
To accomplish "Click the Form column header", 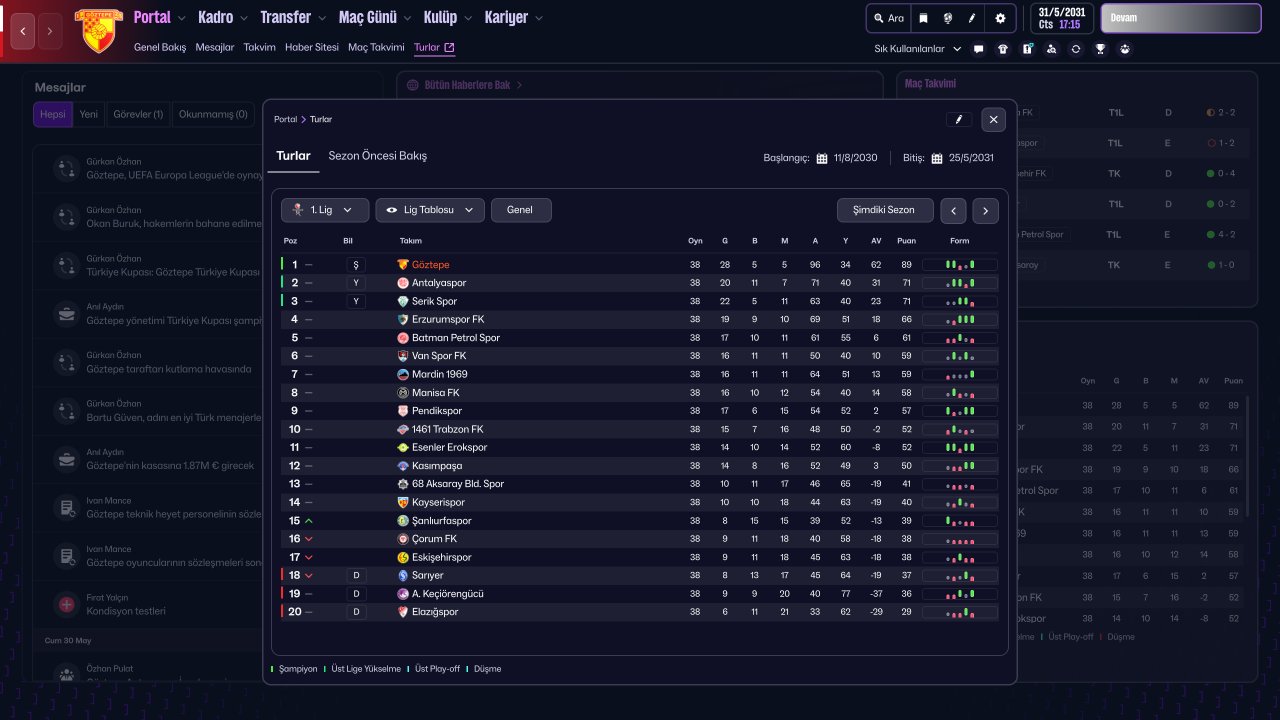I will click(960, 241).
